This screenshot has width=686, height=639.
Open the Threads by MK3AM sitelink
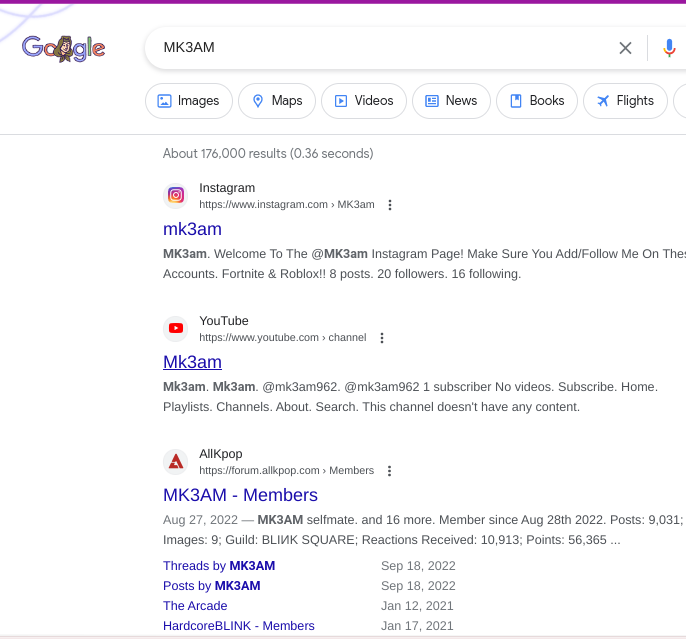coord(219,566)
